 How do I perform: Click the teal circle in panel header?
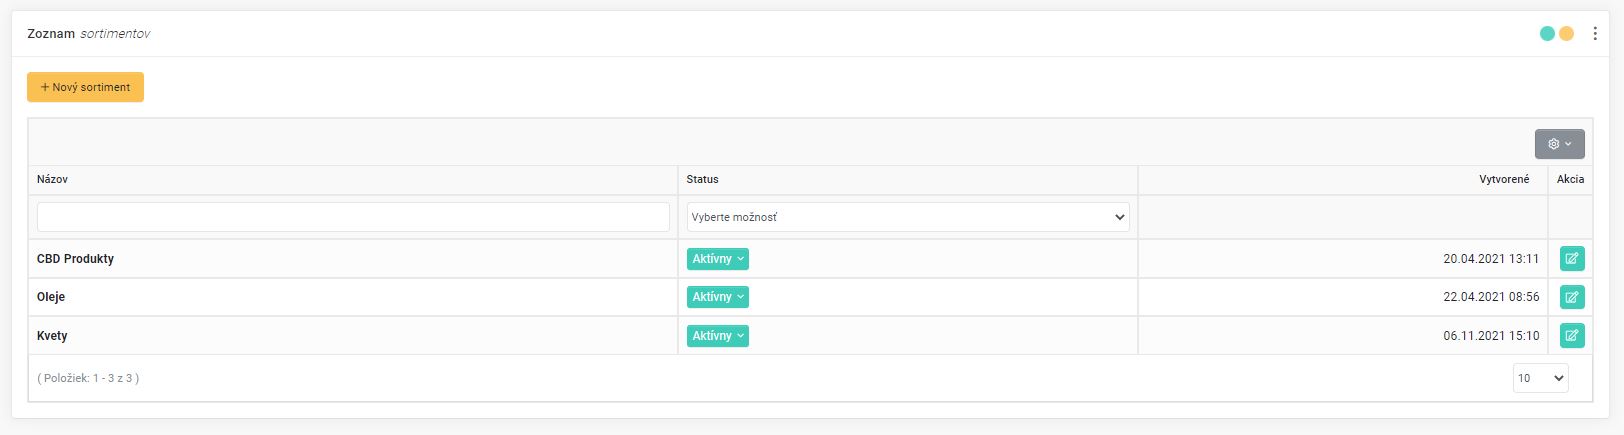(1547, 34)
